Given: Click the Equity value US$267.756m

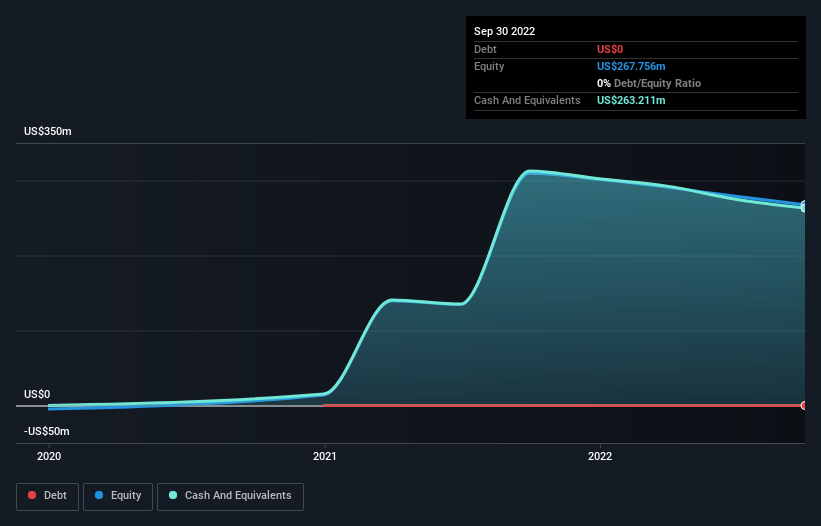Looking at the screenshot, I should 631,66.
